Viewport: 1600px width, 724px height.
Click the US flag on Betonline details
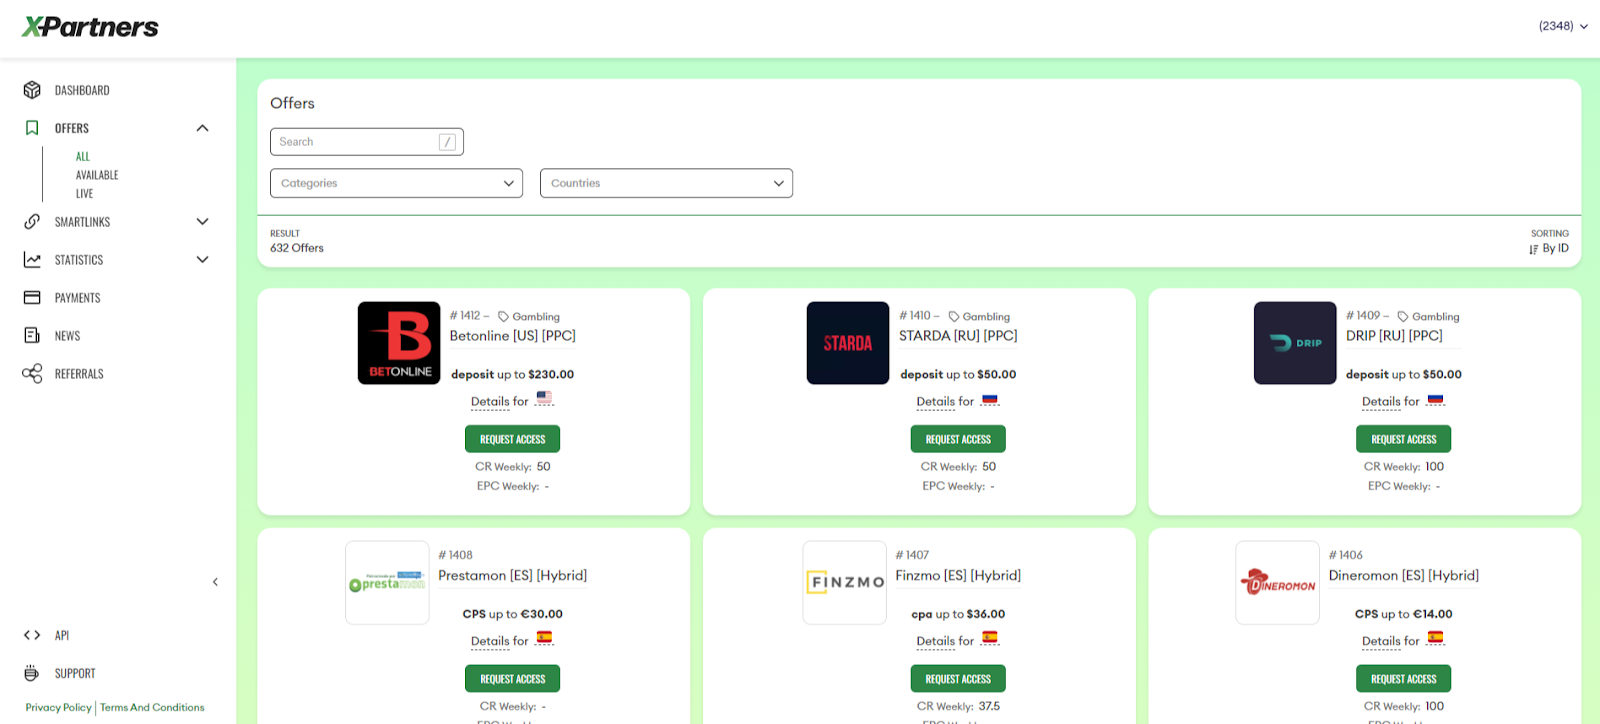[x=544, y=398]
